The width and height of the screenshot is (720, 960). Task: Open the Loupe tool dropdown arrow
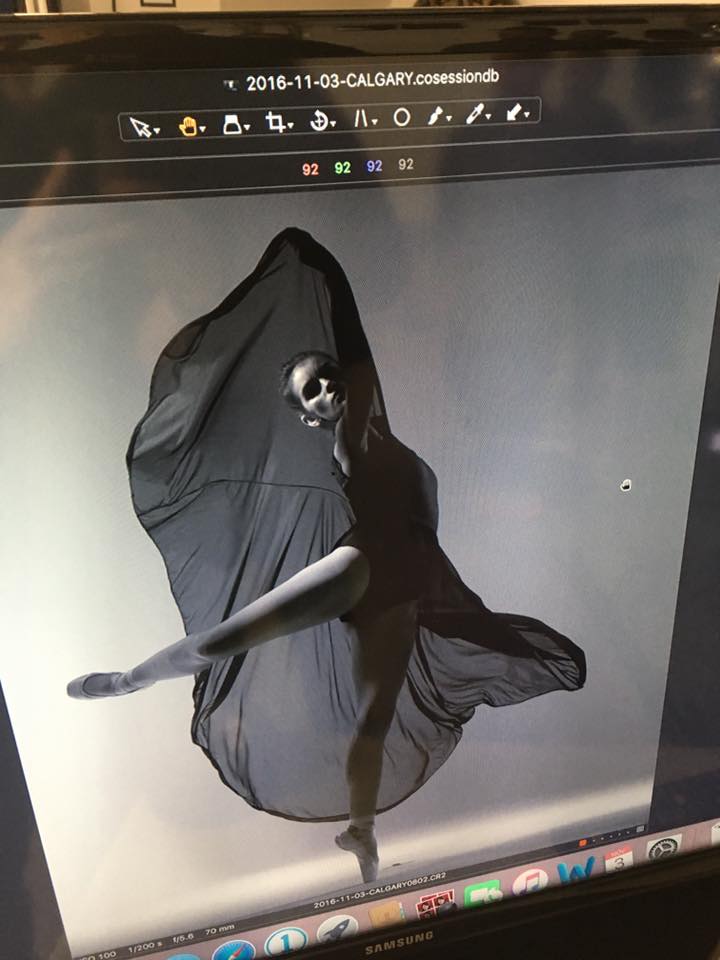tap(247, 127)
